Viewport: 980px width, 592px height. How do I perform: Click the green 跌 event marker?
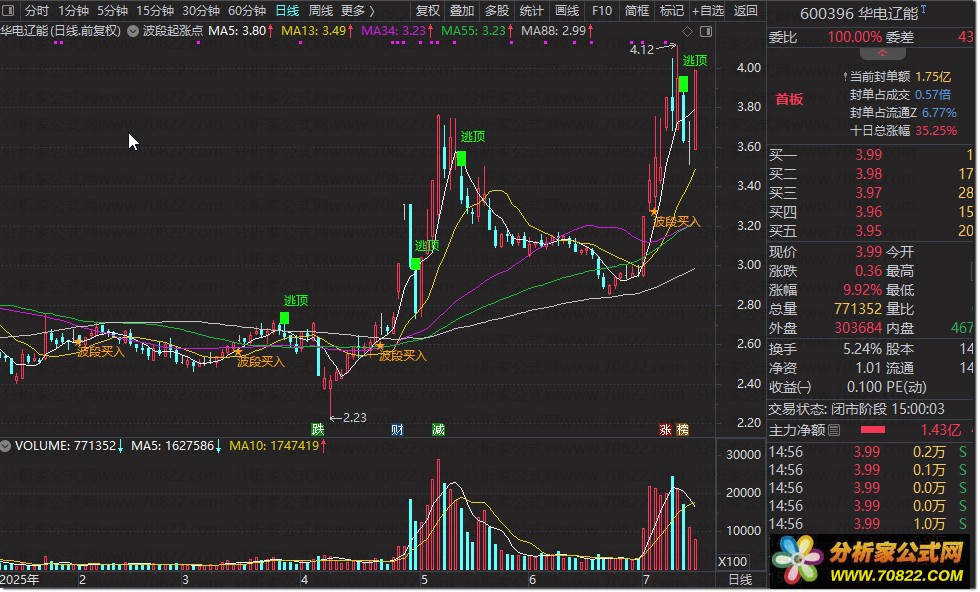point(318,429)
